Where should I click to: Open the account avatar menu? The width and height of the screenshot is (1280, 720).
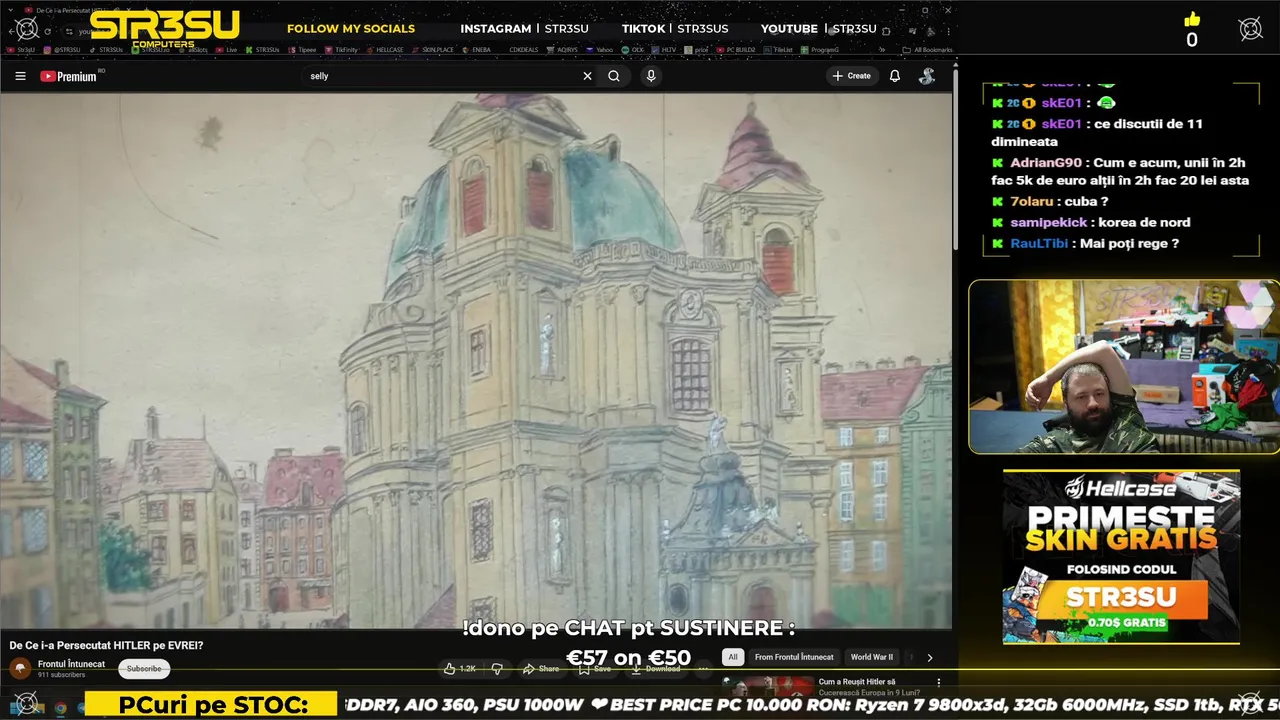pyautogui.click(x=927, y=76)
